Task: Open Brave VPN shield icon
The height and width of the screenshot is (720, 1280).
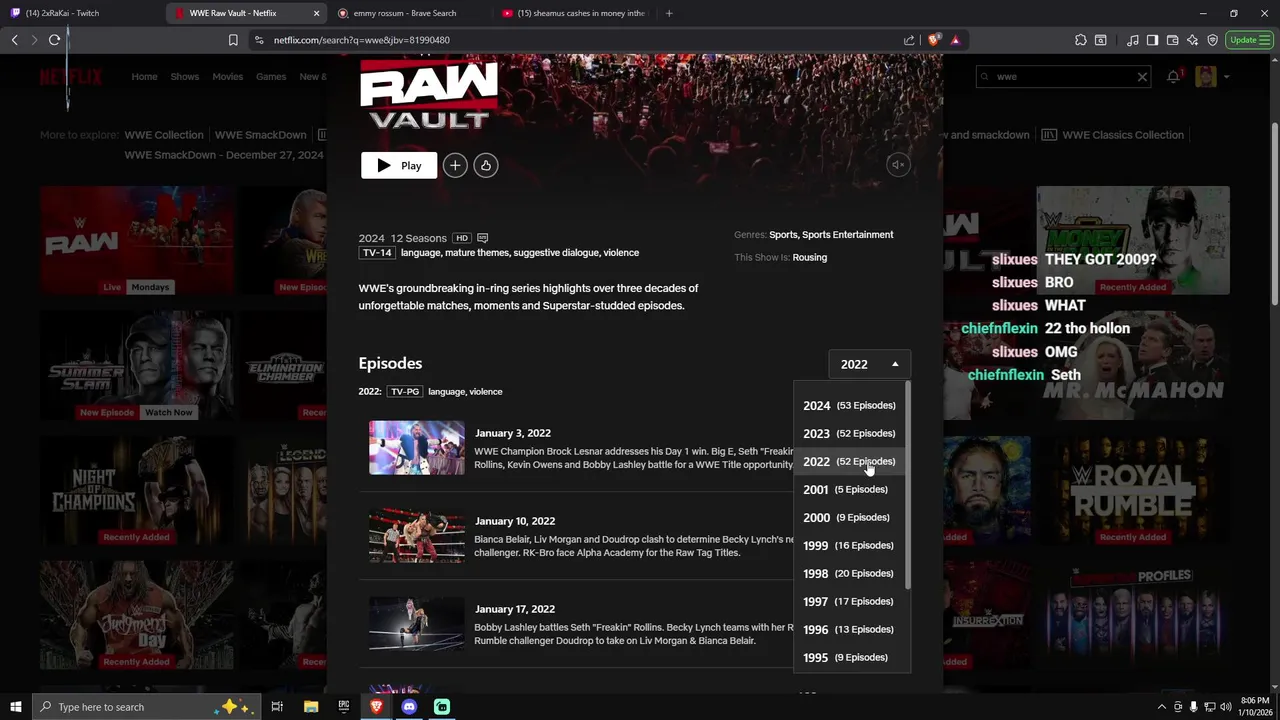Action: [1212, 40]
